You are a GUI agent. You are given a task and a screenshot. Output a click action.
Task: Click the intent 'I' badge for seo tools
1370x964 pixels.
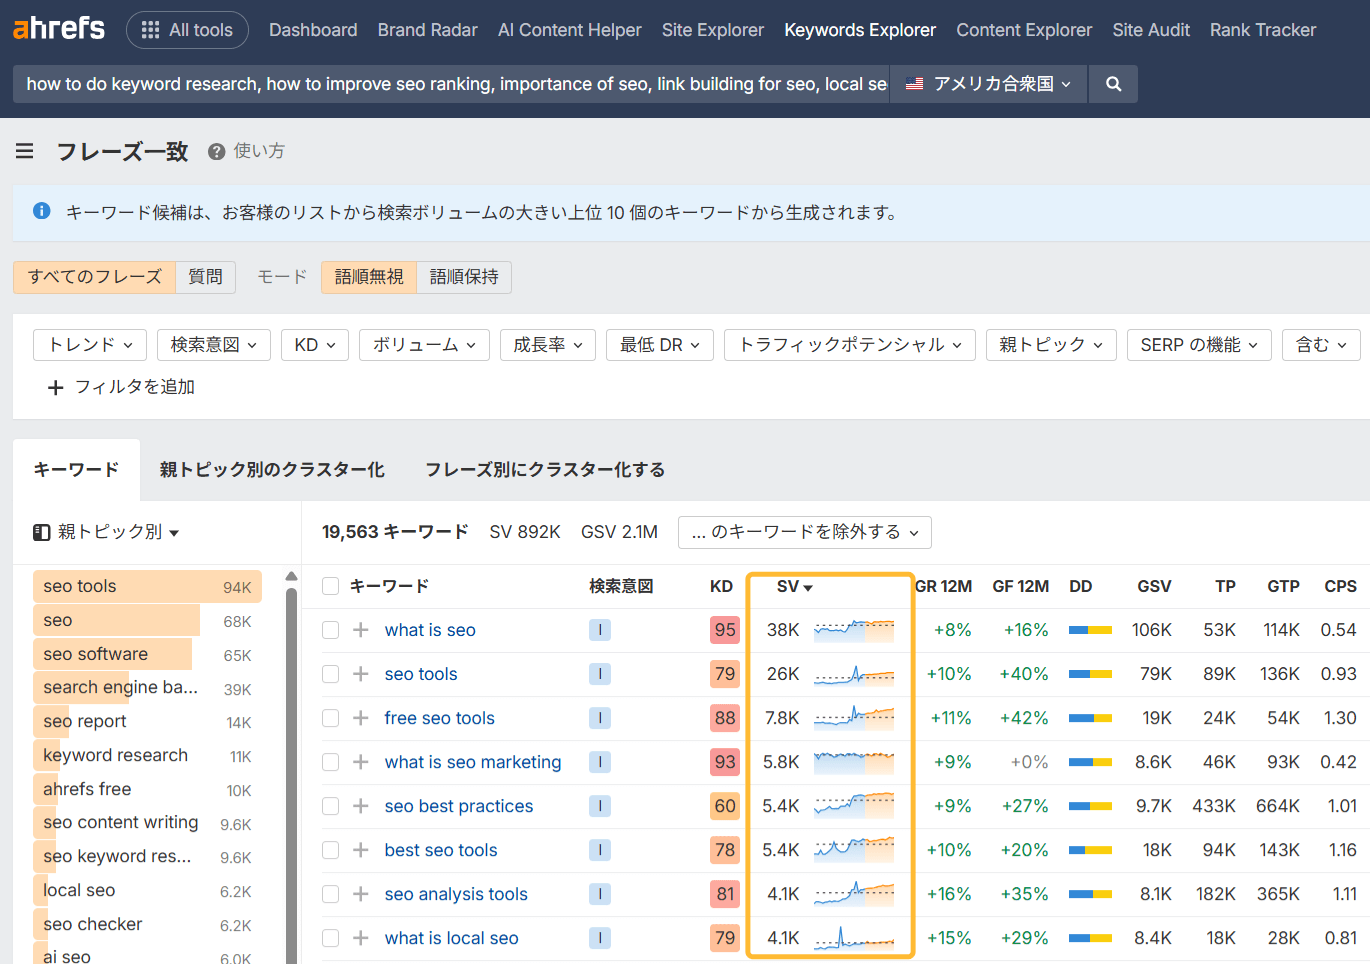tap(599, 673)
